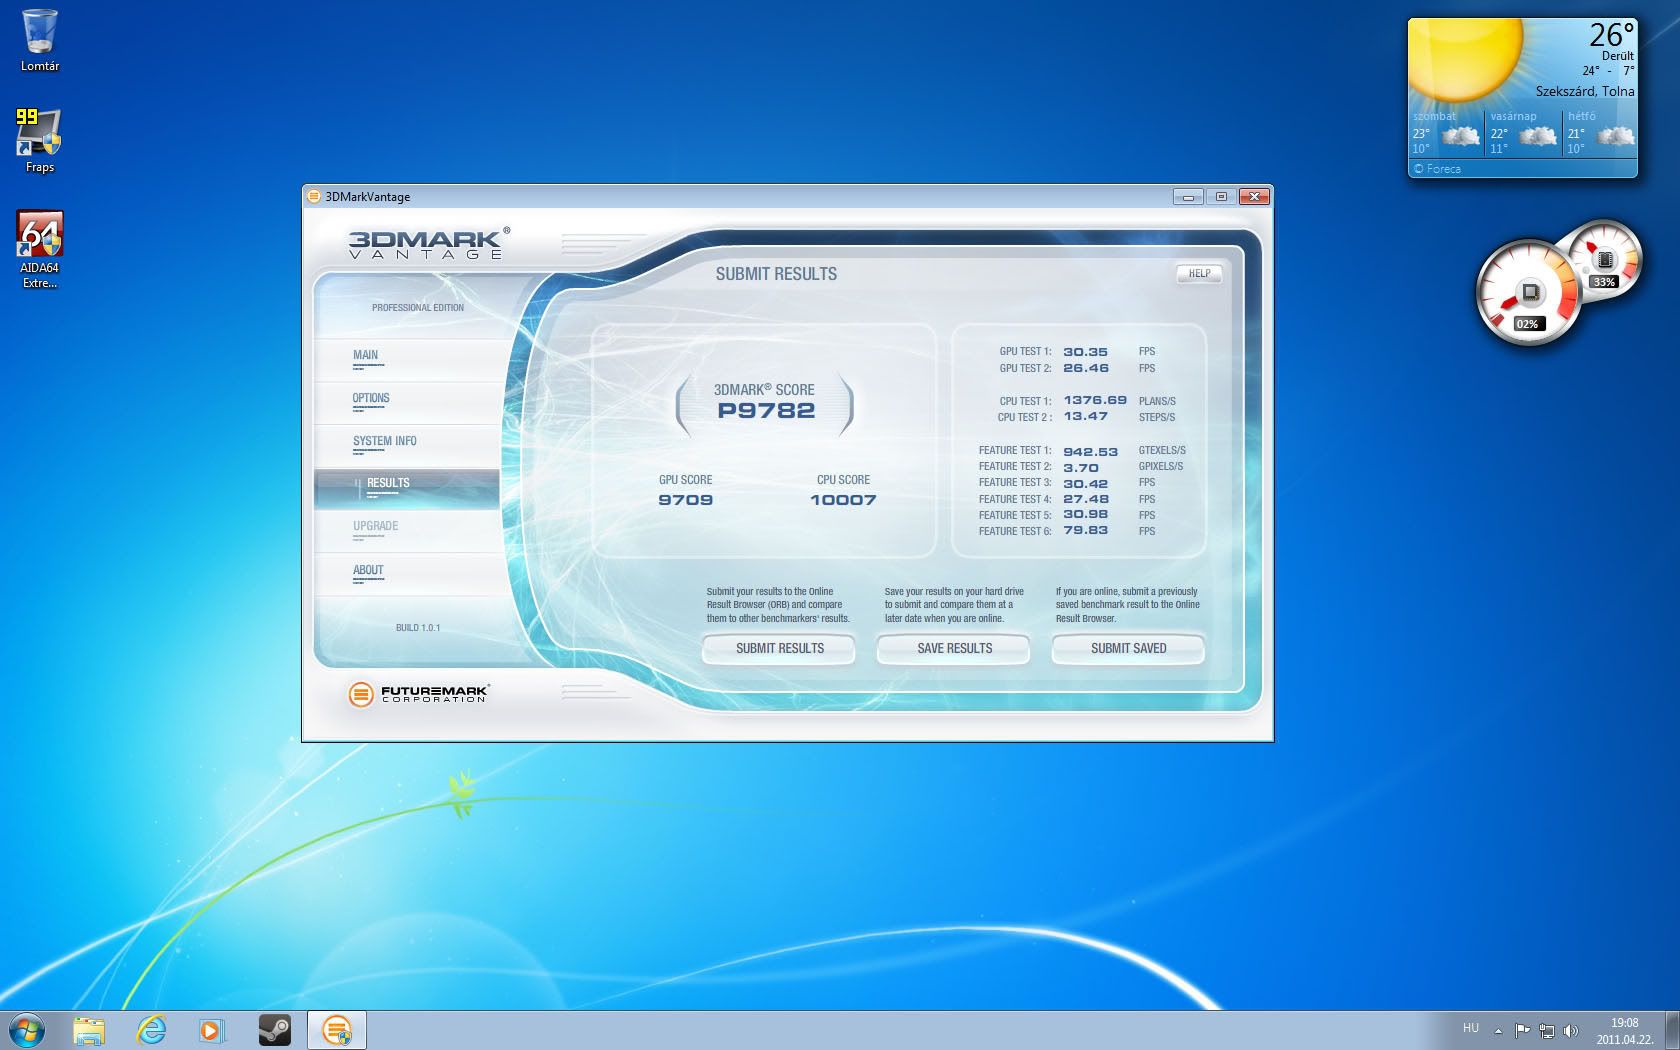1680x1050 pixels.
Task: Click GPU TEST 2 value 26.46
Action: click(1085, 368)
